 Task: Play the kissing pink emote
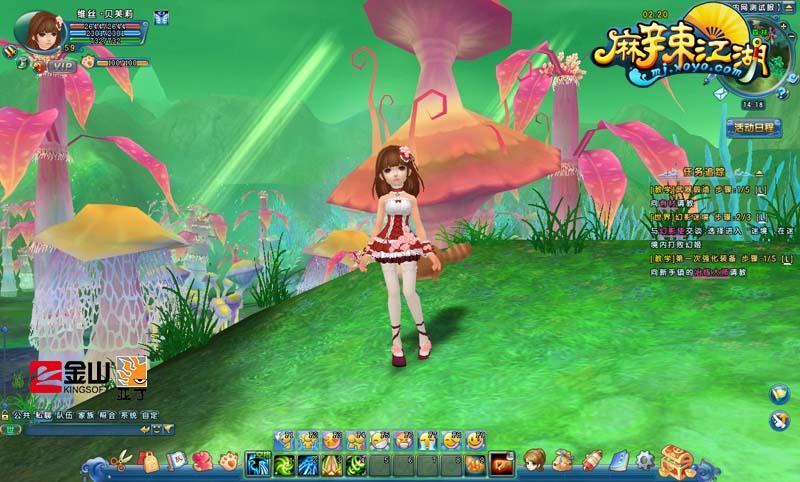tap(331, 440)
